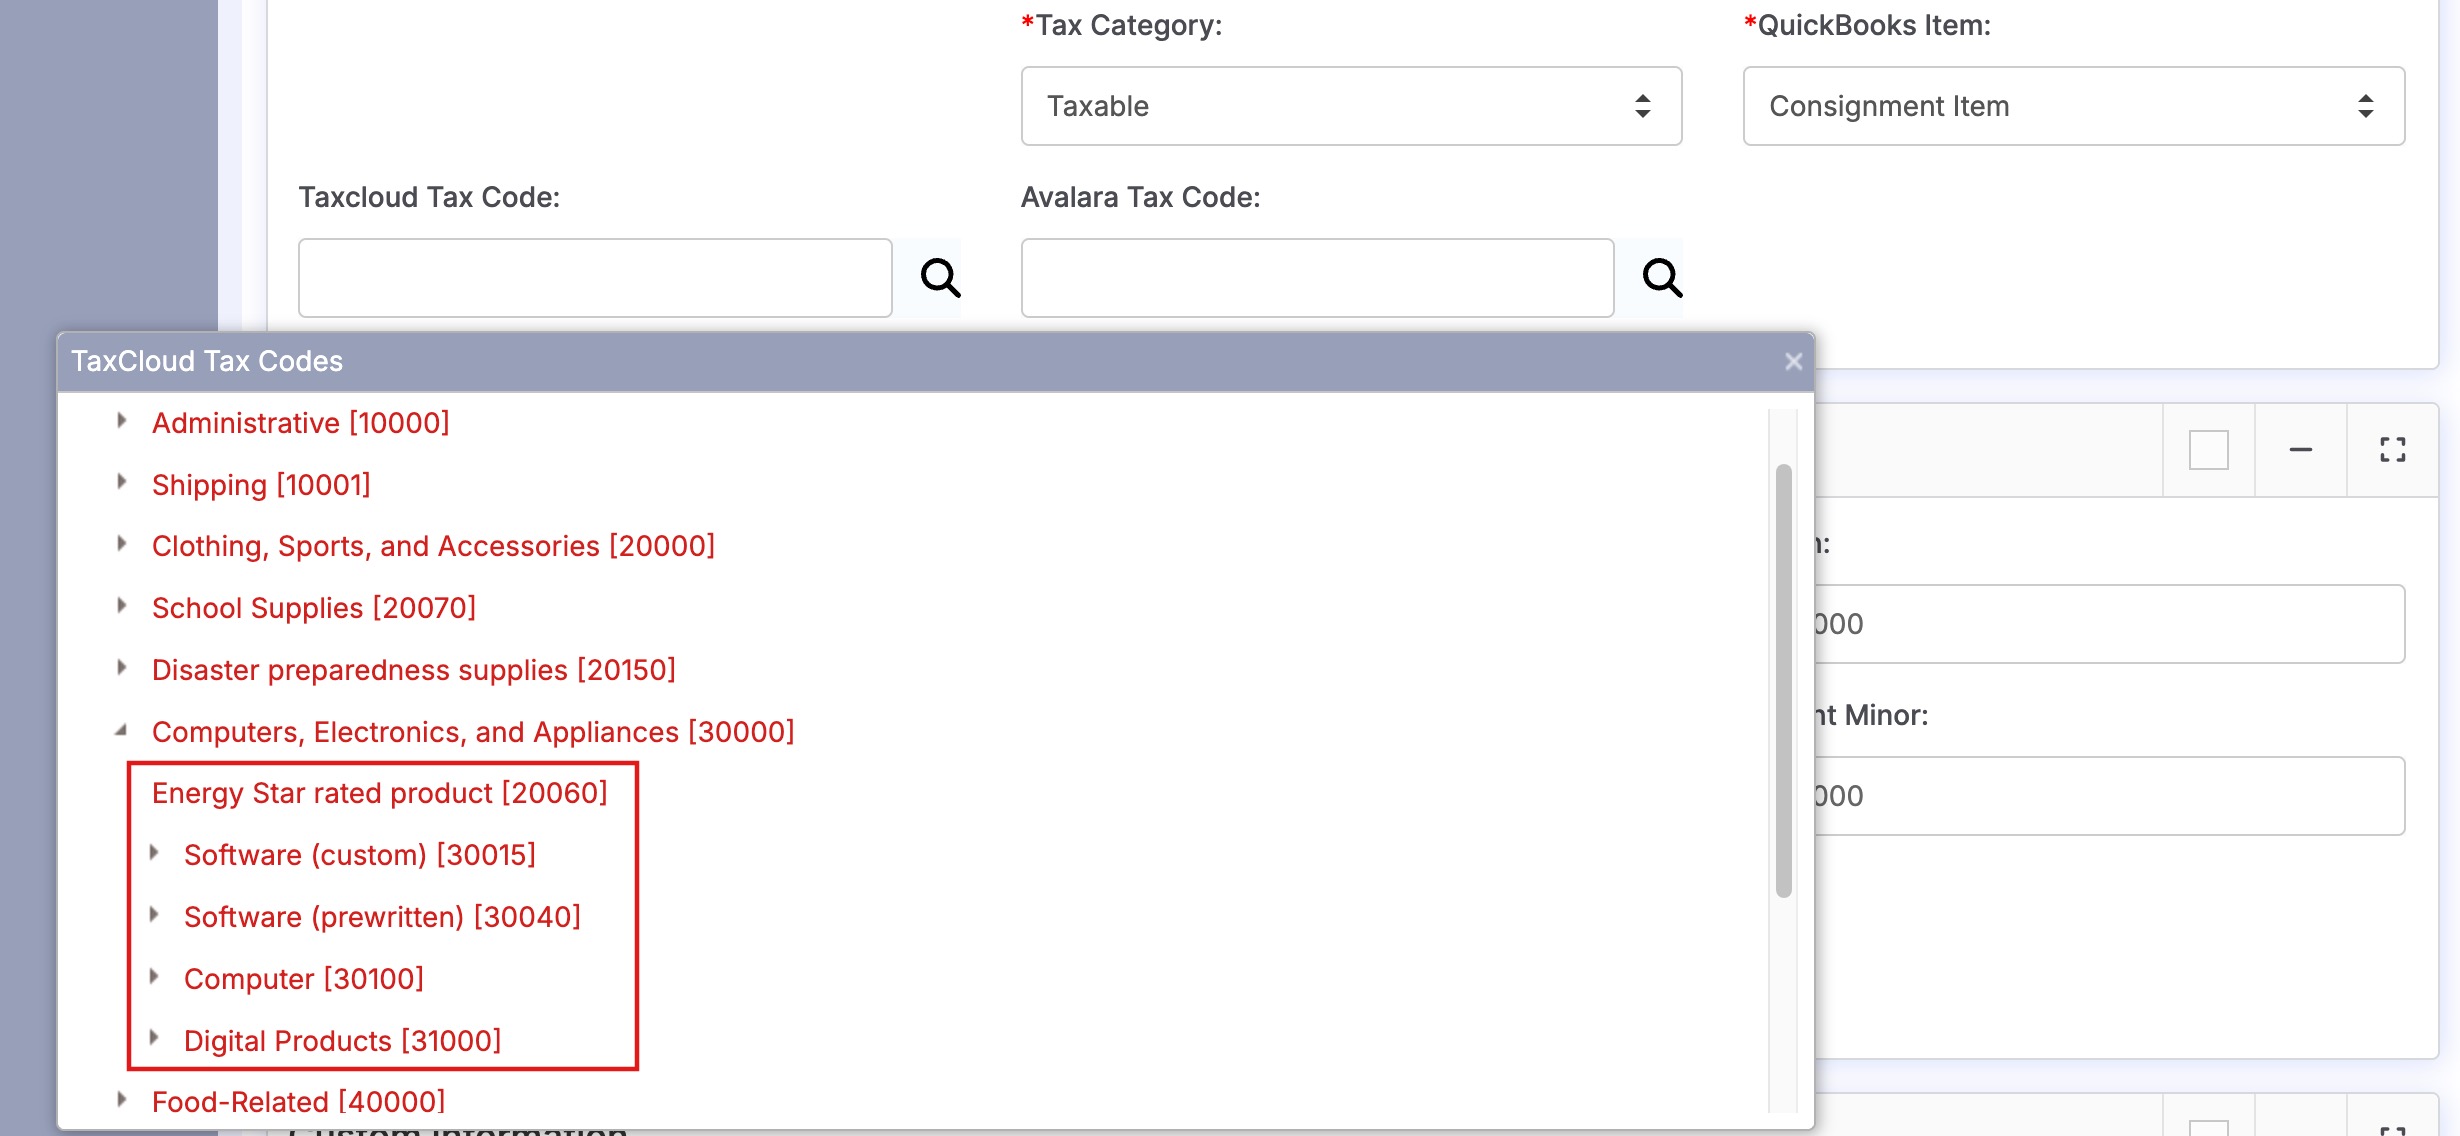Tick the checkbox in panel header
The image size is (2460, 1136).
[2208, 450]
